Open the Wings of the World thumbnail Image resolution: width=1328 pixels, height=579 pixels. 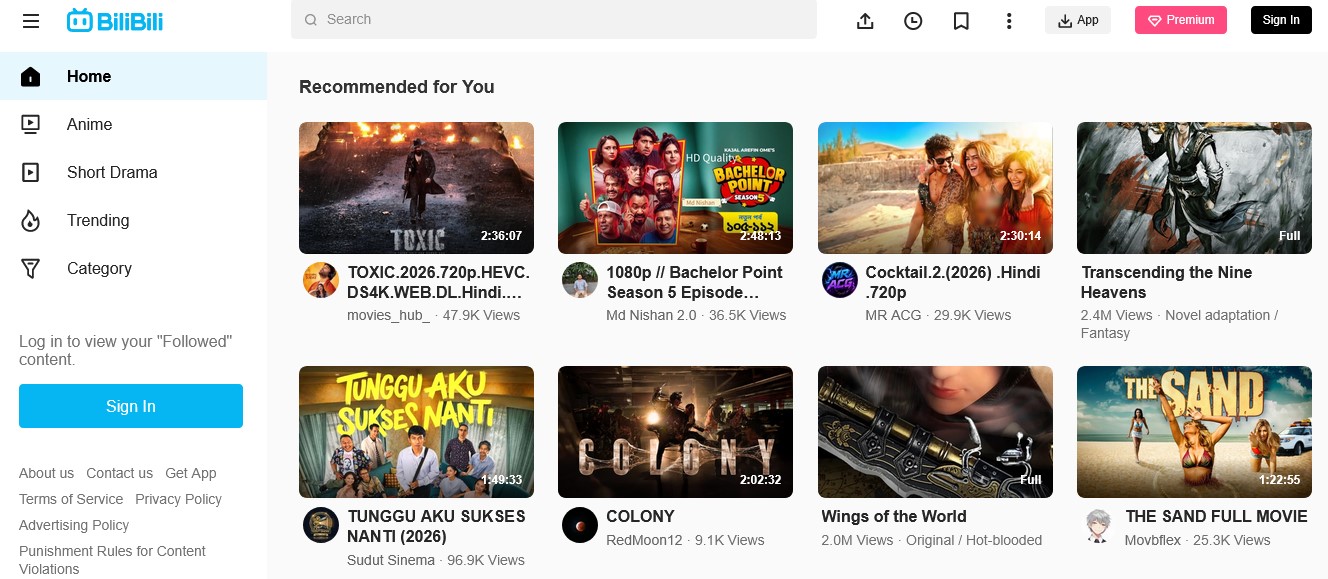[x=935, y=432]
